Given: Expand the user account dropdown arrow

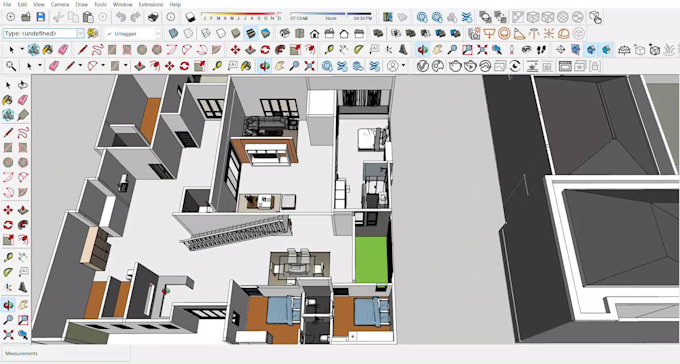Looking at the screenshot, I should 403,66.
